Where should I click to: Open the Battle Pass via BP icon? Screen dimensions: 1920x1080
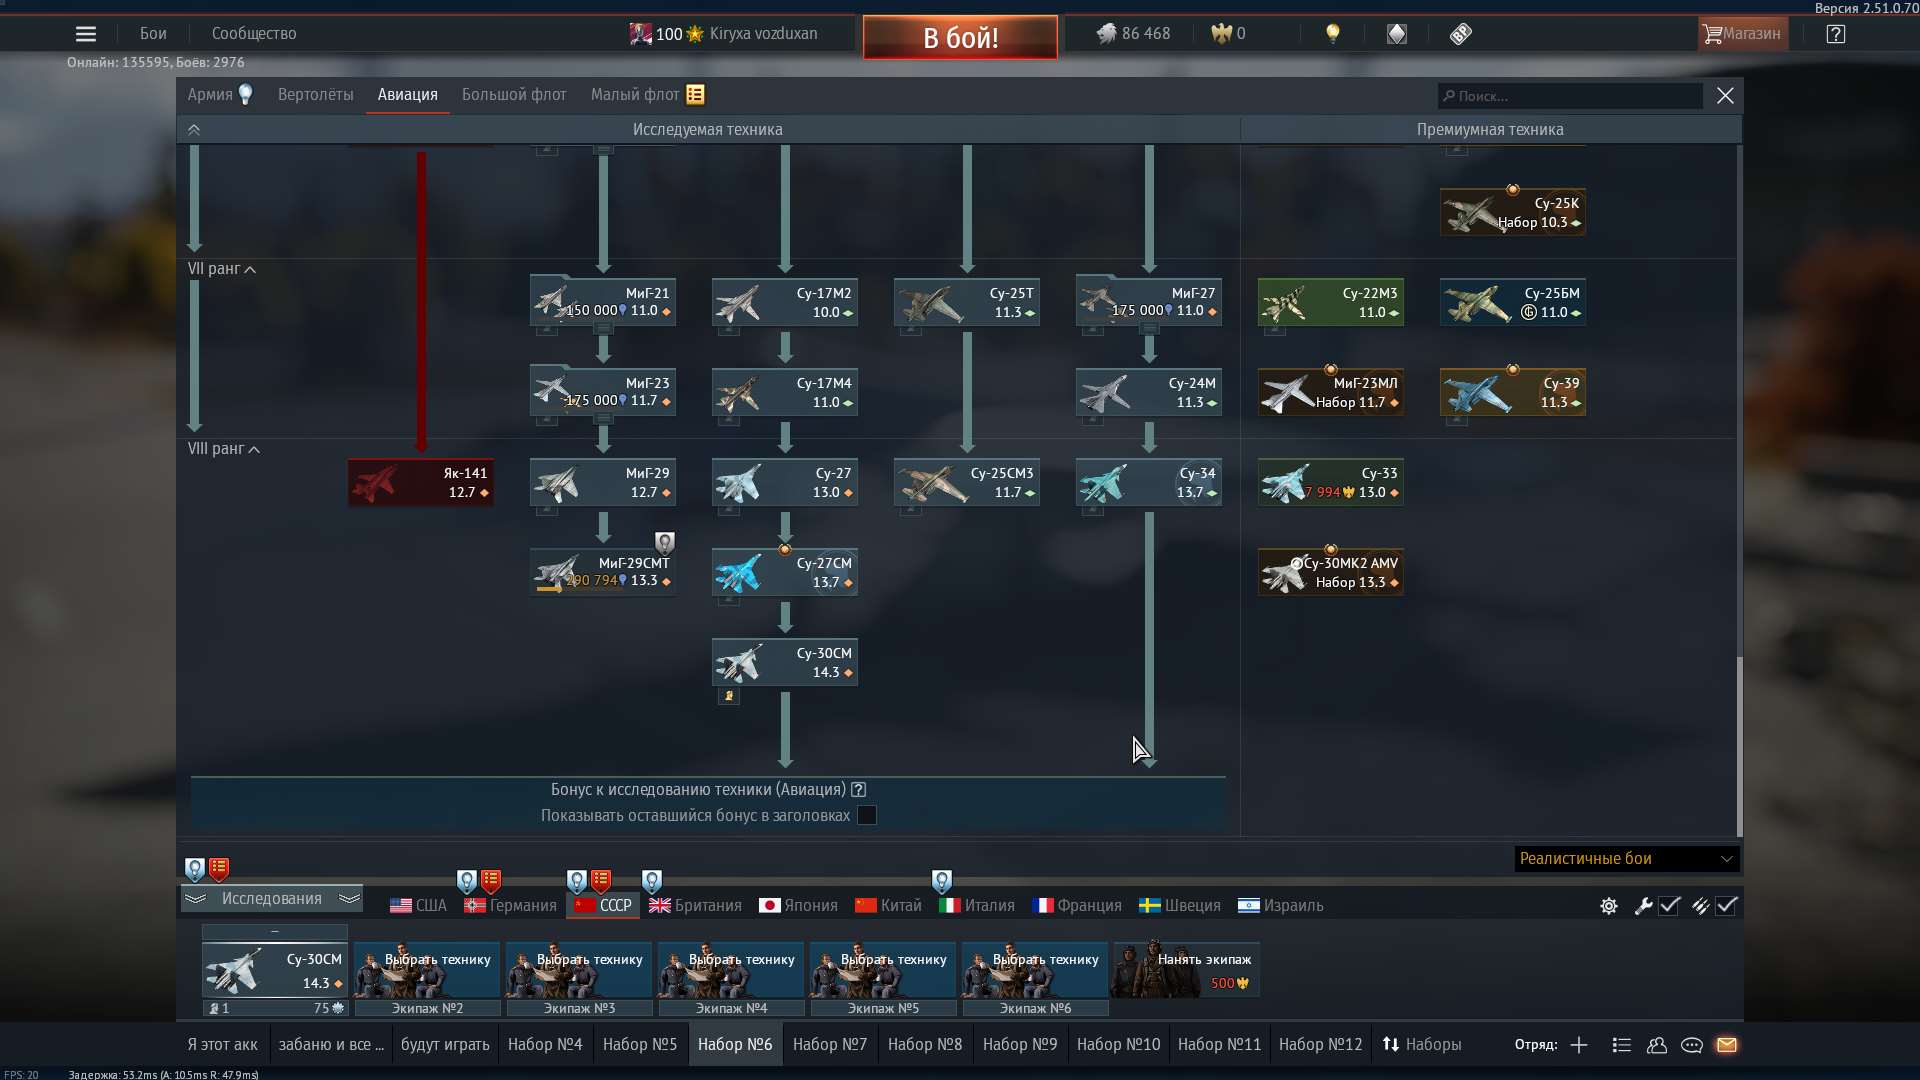point(1459,33)
